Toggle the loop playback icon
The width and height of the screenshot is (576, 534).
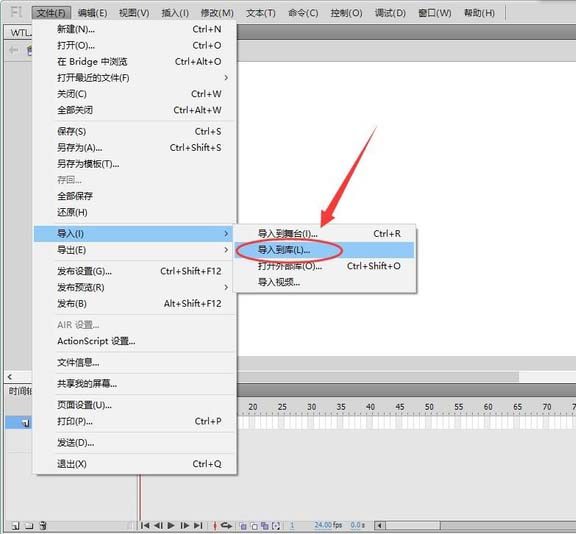[x=227, y=526]
